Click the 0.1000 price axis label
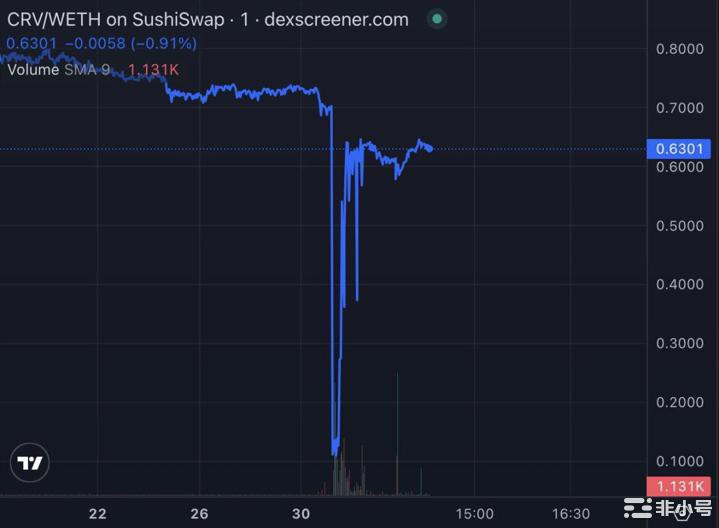The image size is (719, 528). pos(680,461)
